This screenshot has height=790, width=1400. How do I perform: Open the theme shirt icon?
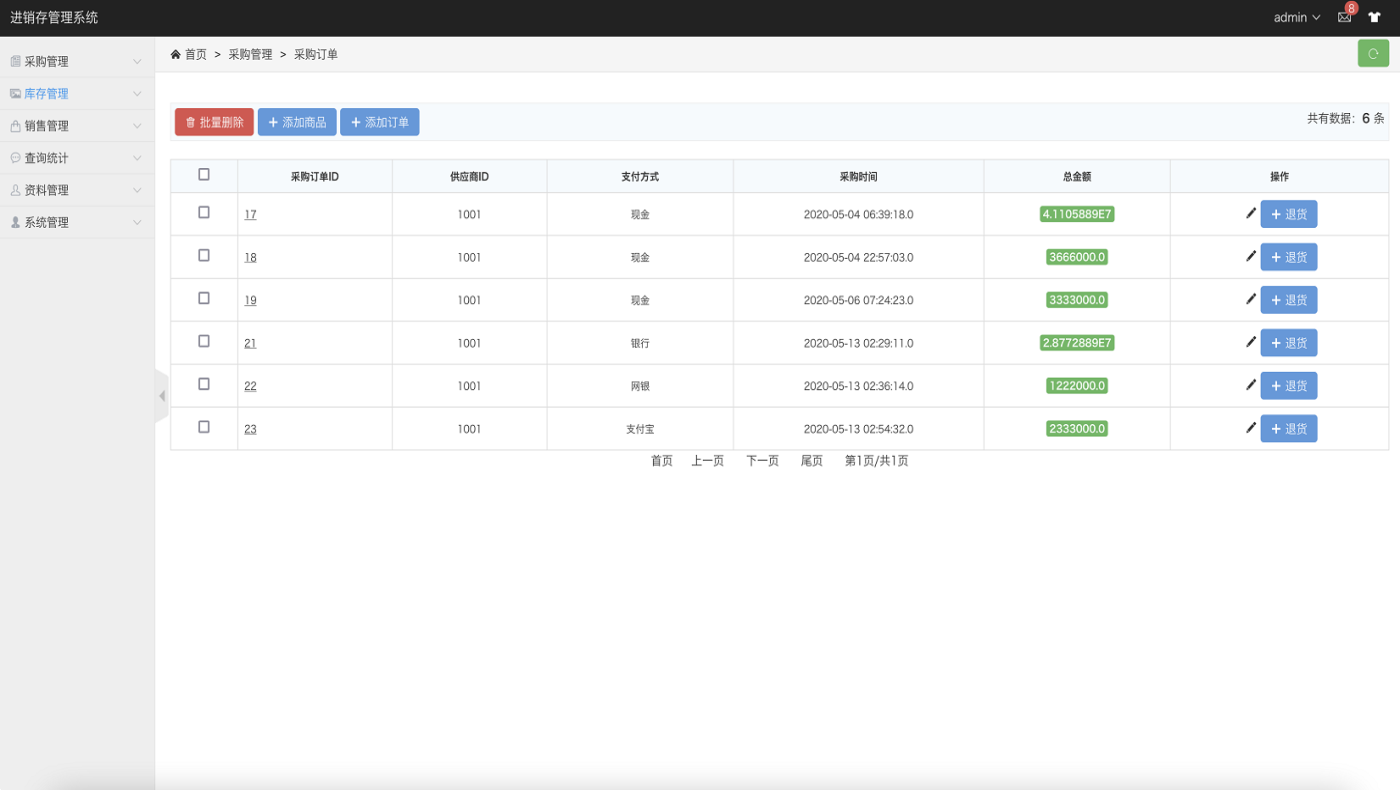point(1374,17)
